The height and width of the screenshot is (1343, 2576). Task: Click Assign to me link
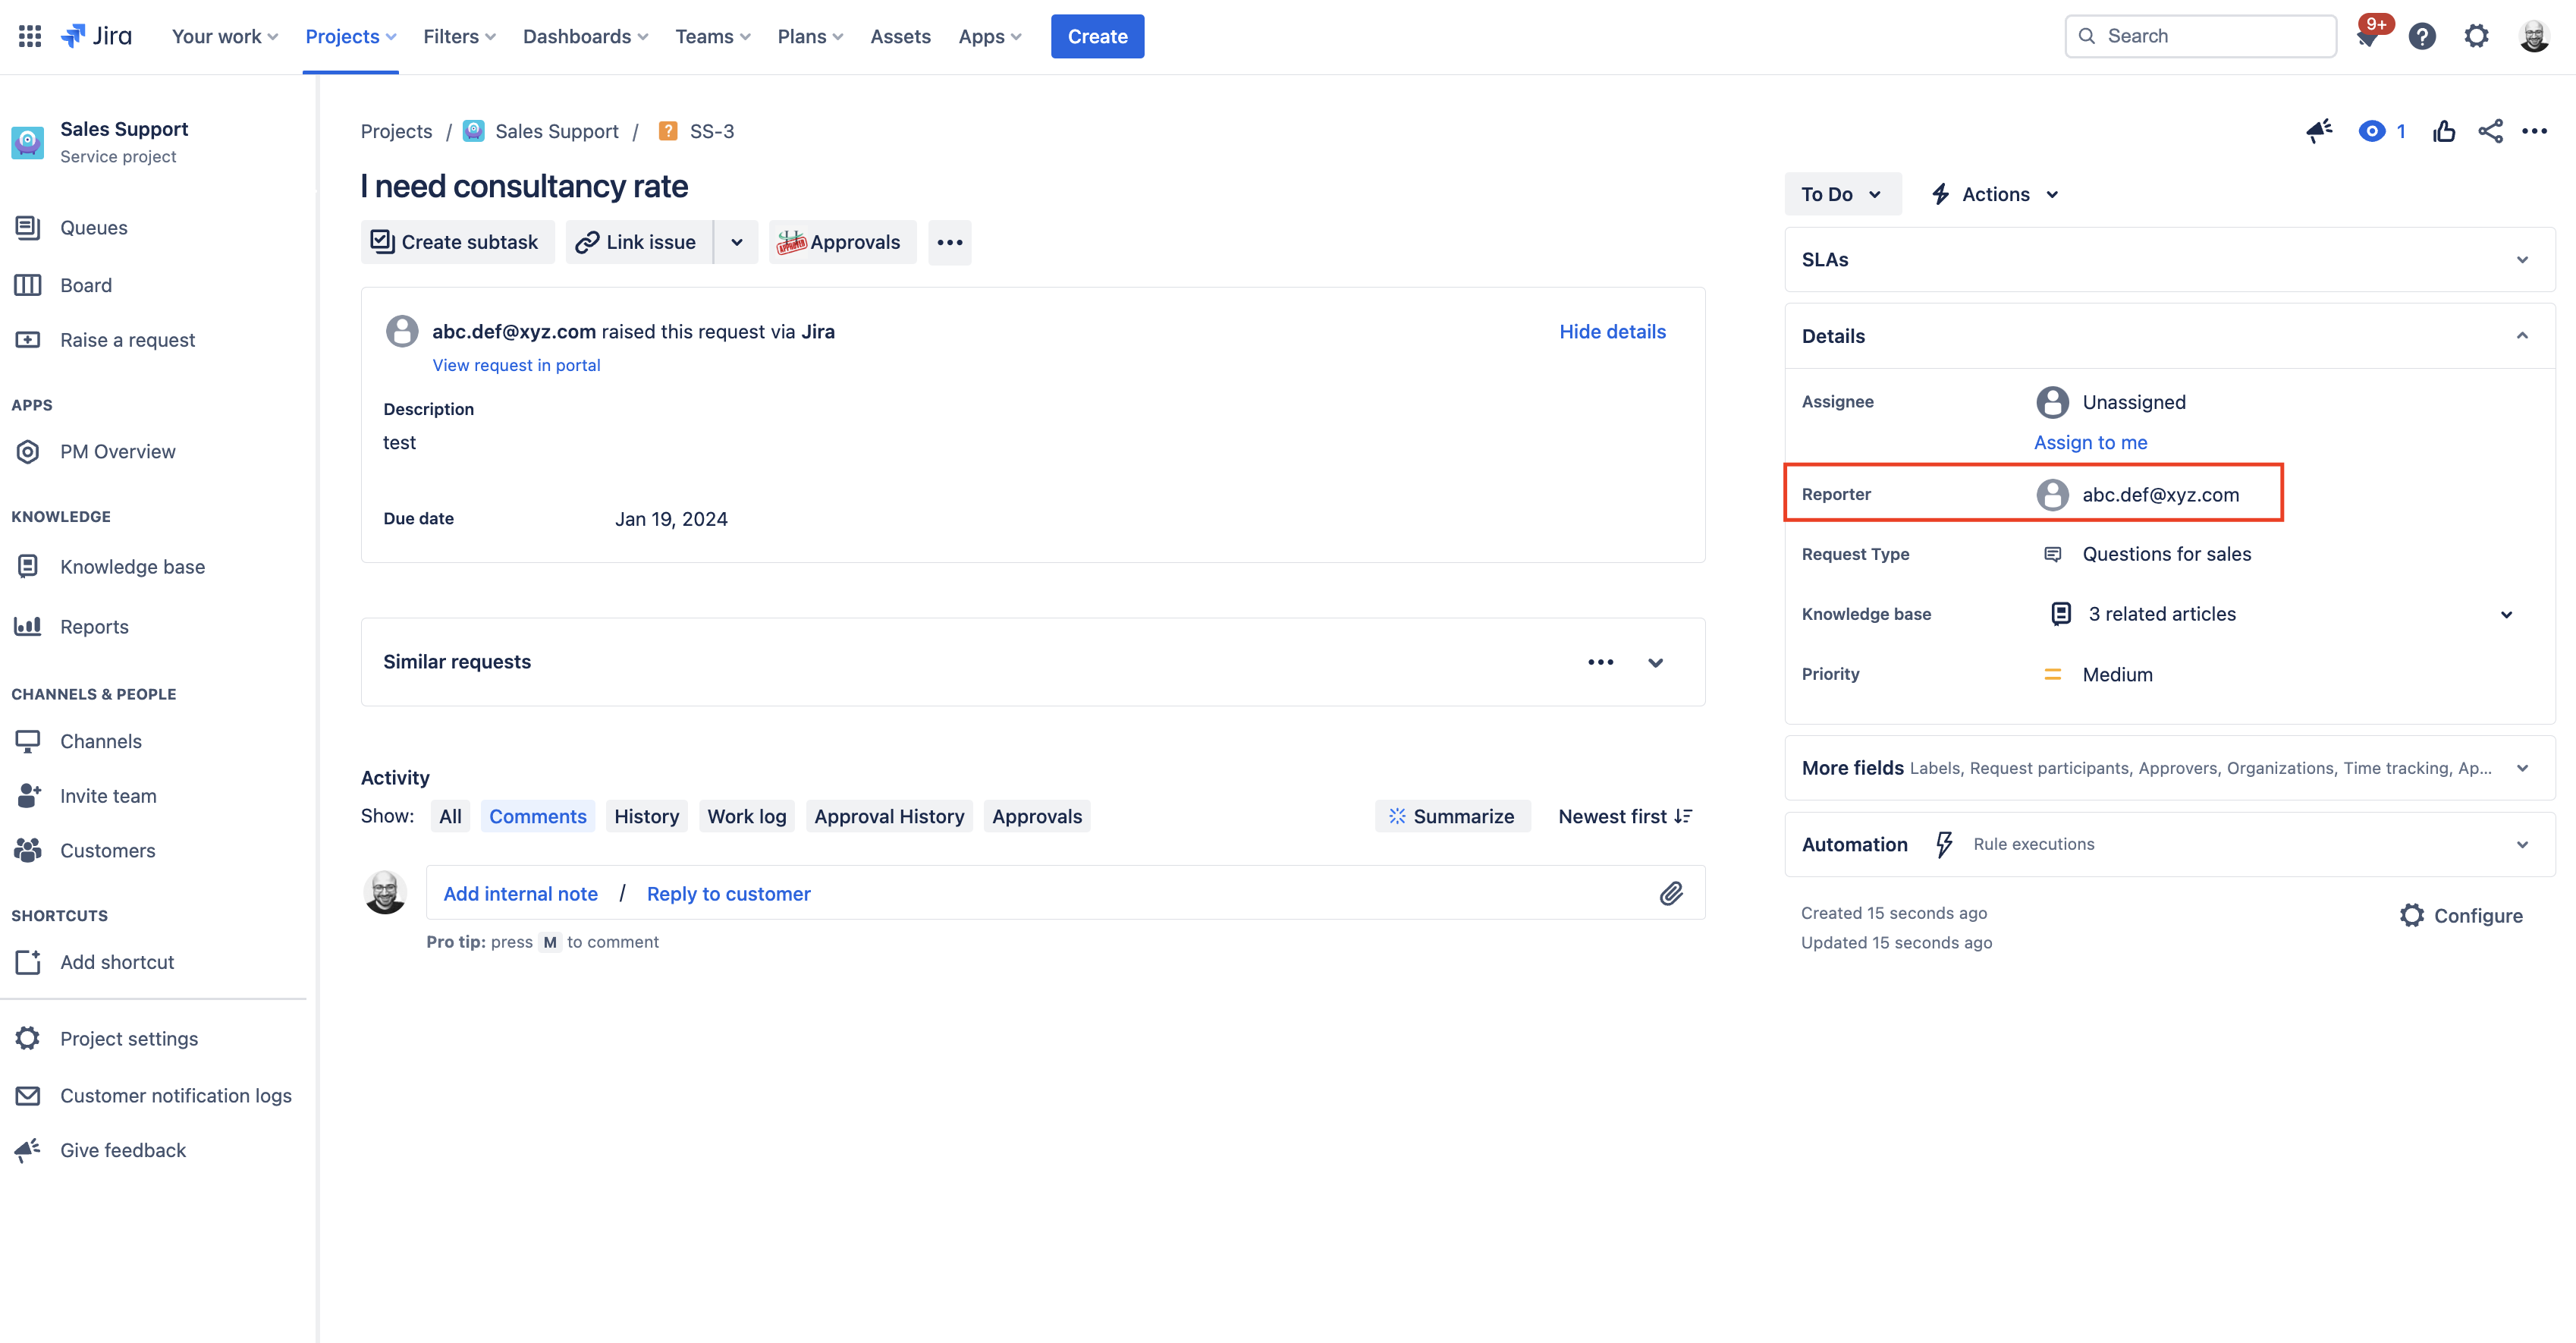pos(2090,442)
